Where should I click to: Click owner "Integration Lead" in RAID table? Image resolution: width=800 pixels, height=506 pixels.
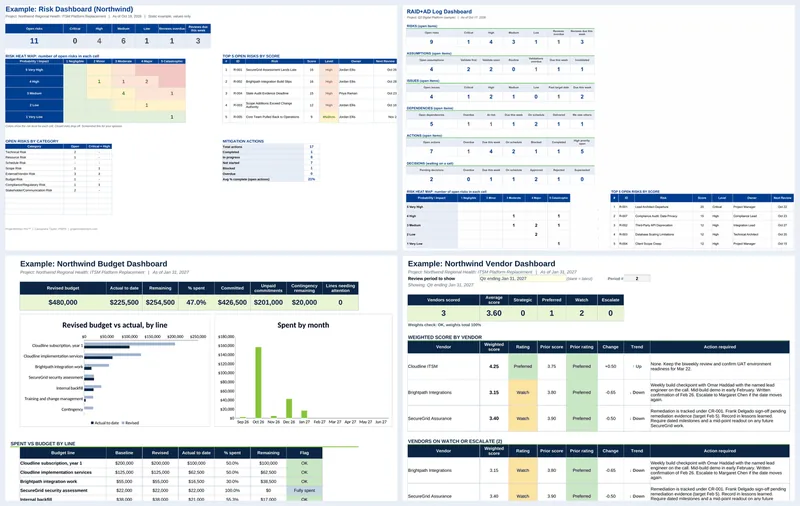click(744, 225)
